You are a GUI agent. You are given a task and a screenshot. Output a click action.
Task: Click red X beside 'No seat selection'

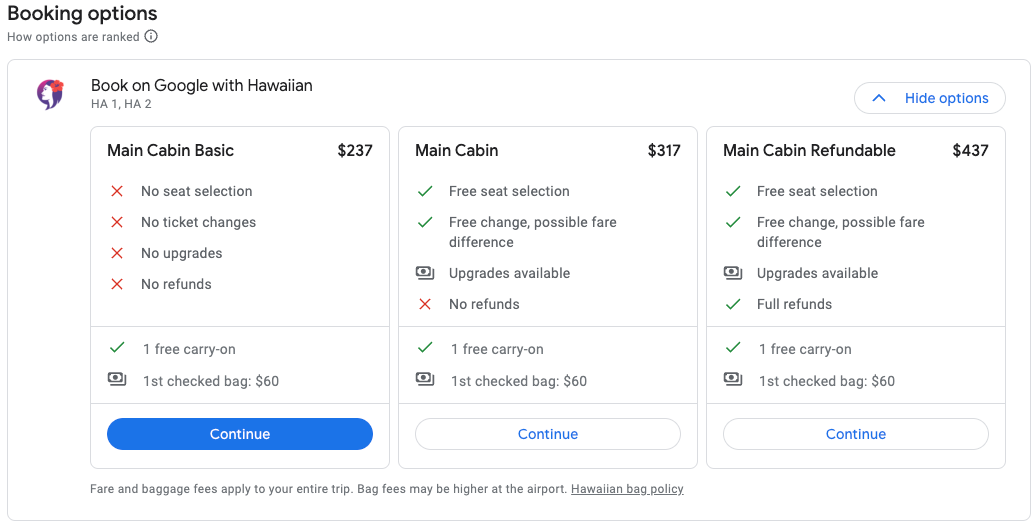coord(117,191)
